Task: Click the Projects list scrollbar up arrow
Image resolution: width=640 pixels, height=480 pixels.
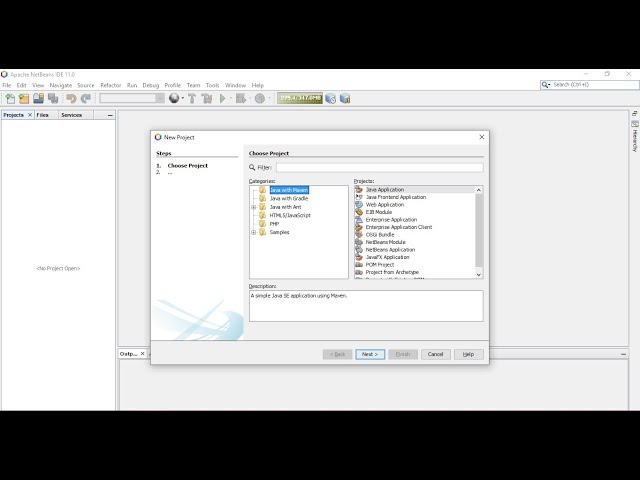Action: [x=479, y=190]
